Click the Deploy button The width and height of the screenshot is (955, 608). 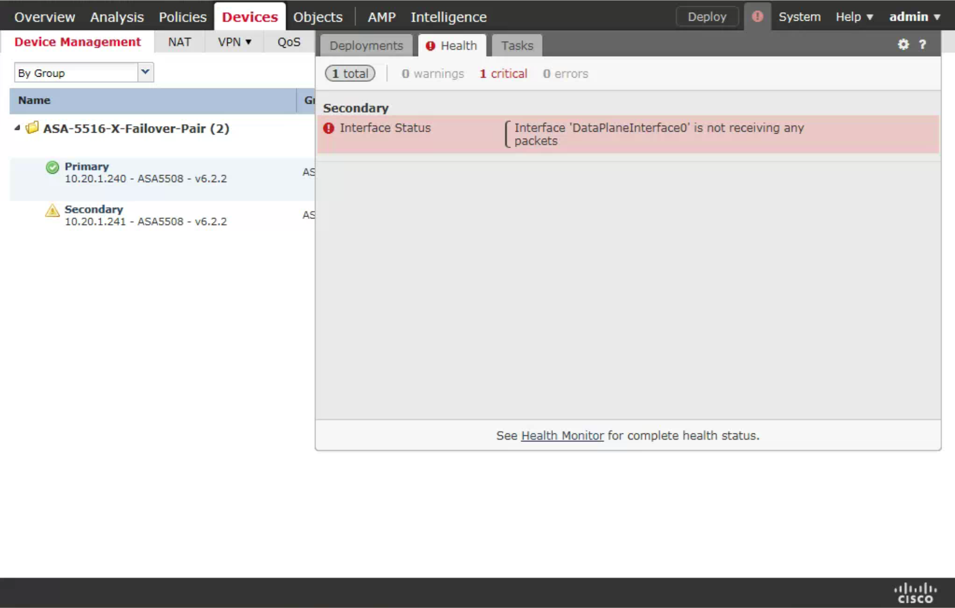(707, 17)
